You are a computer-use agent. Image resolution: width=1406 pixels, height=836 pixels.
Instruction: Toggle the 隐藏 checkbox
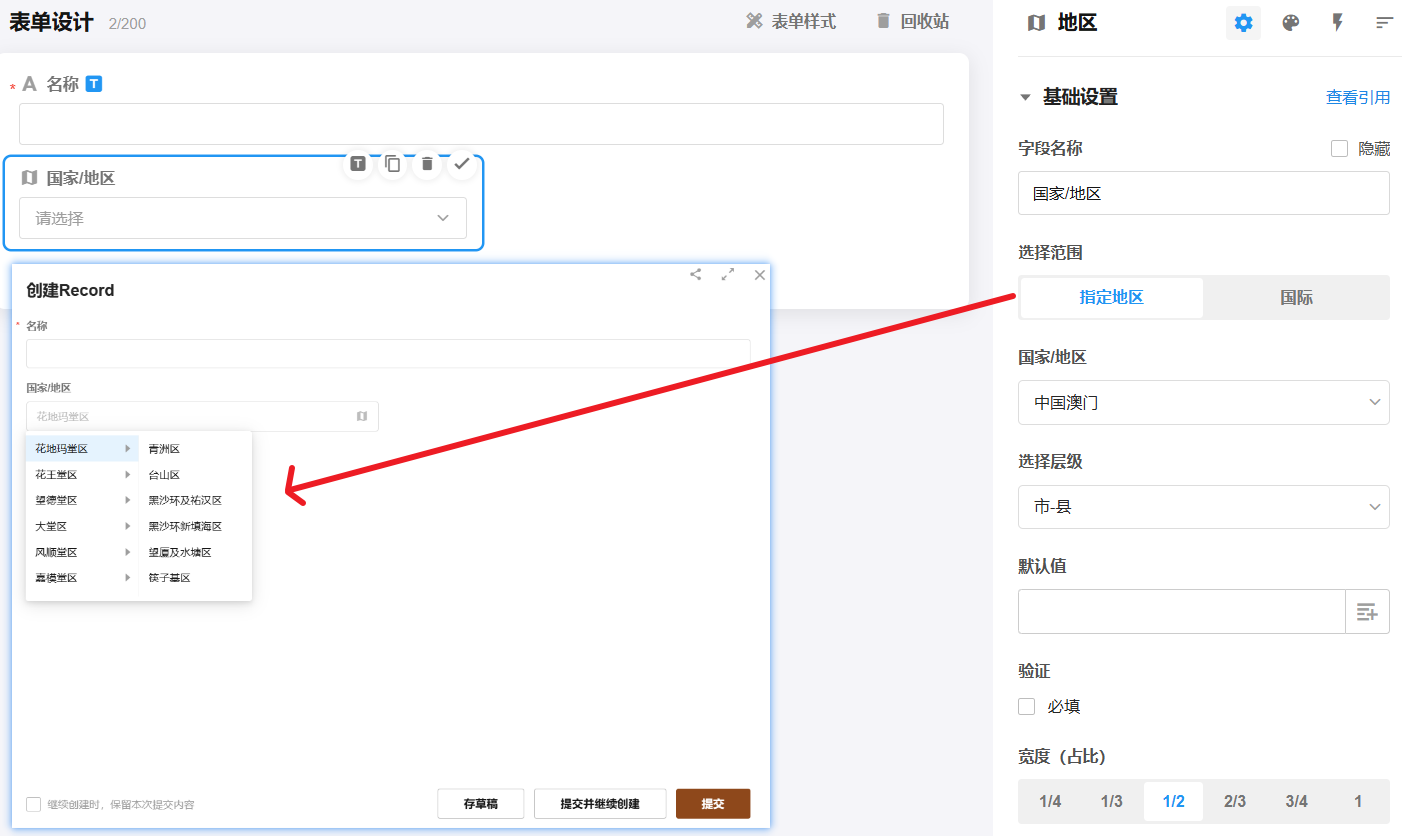[x=1339, y=149]
